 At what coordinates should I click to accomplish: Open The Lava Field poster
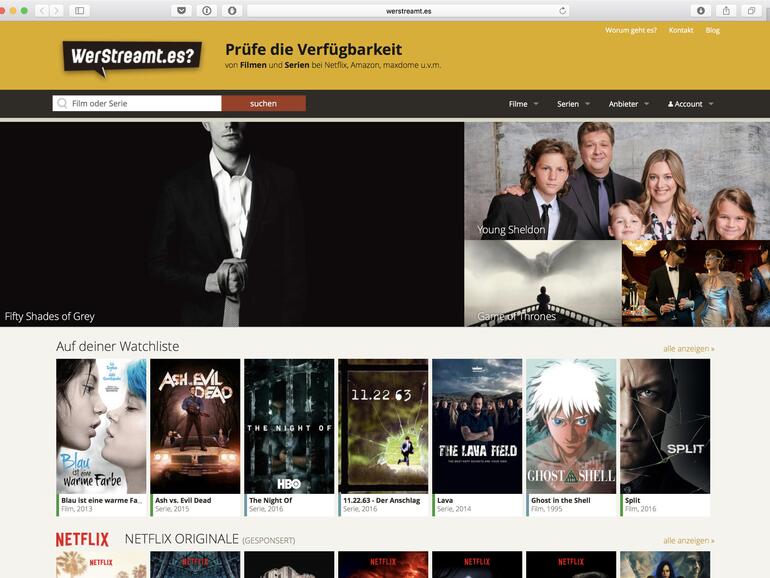(x=477, y=426)
